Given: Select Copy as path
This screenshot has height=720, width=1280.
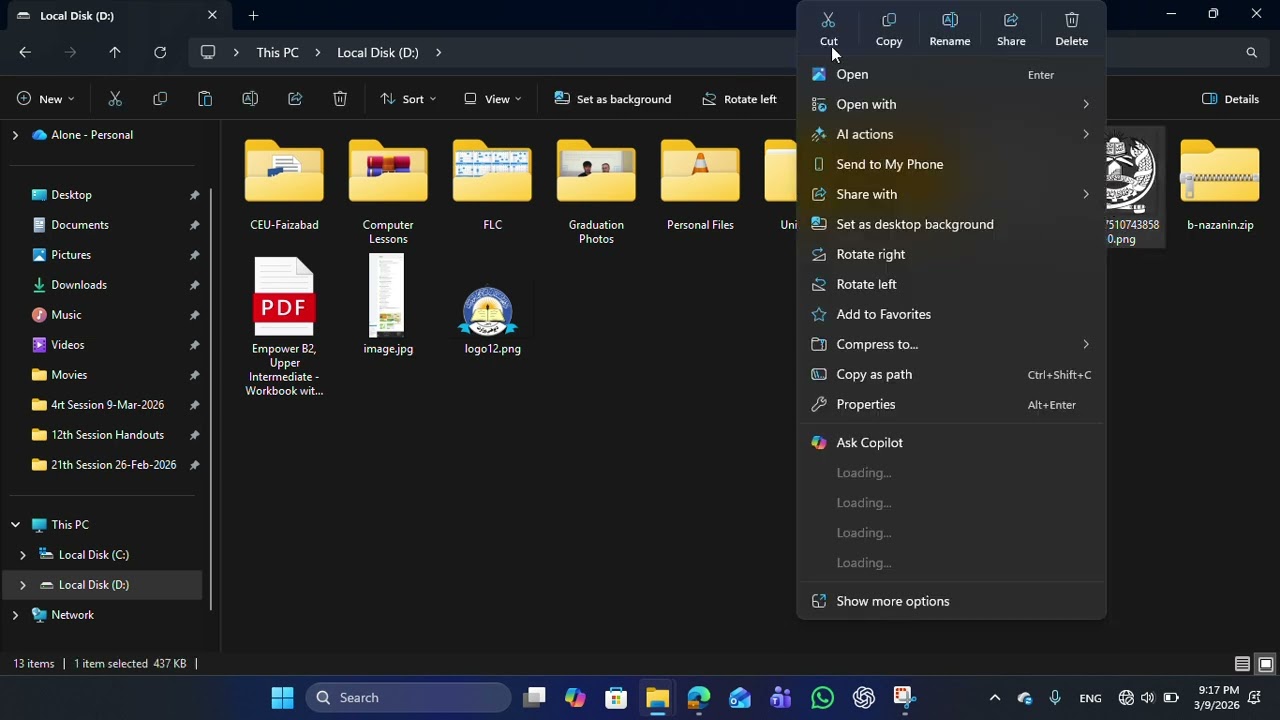Looking at the screenshot, I should (x=951, y=374).
